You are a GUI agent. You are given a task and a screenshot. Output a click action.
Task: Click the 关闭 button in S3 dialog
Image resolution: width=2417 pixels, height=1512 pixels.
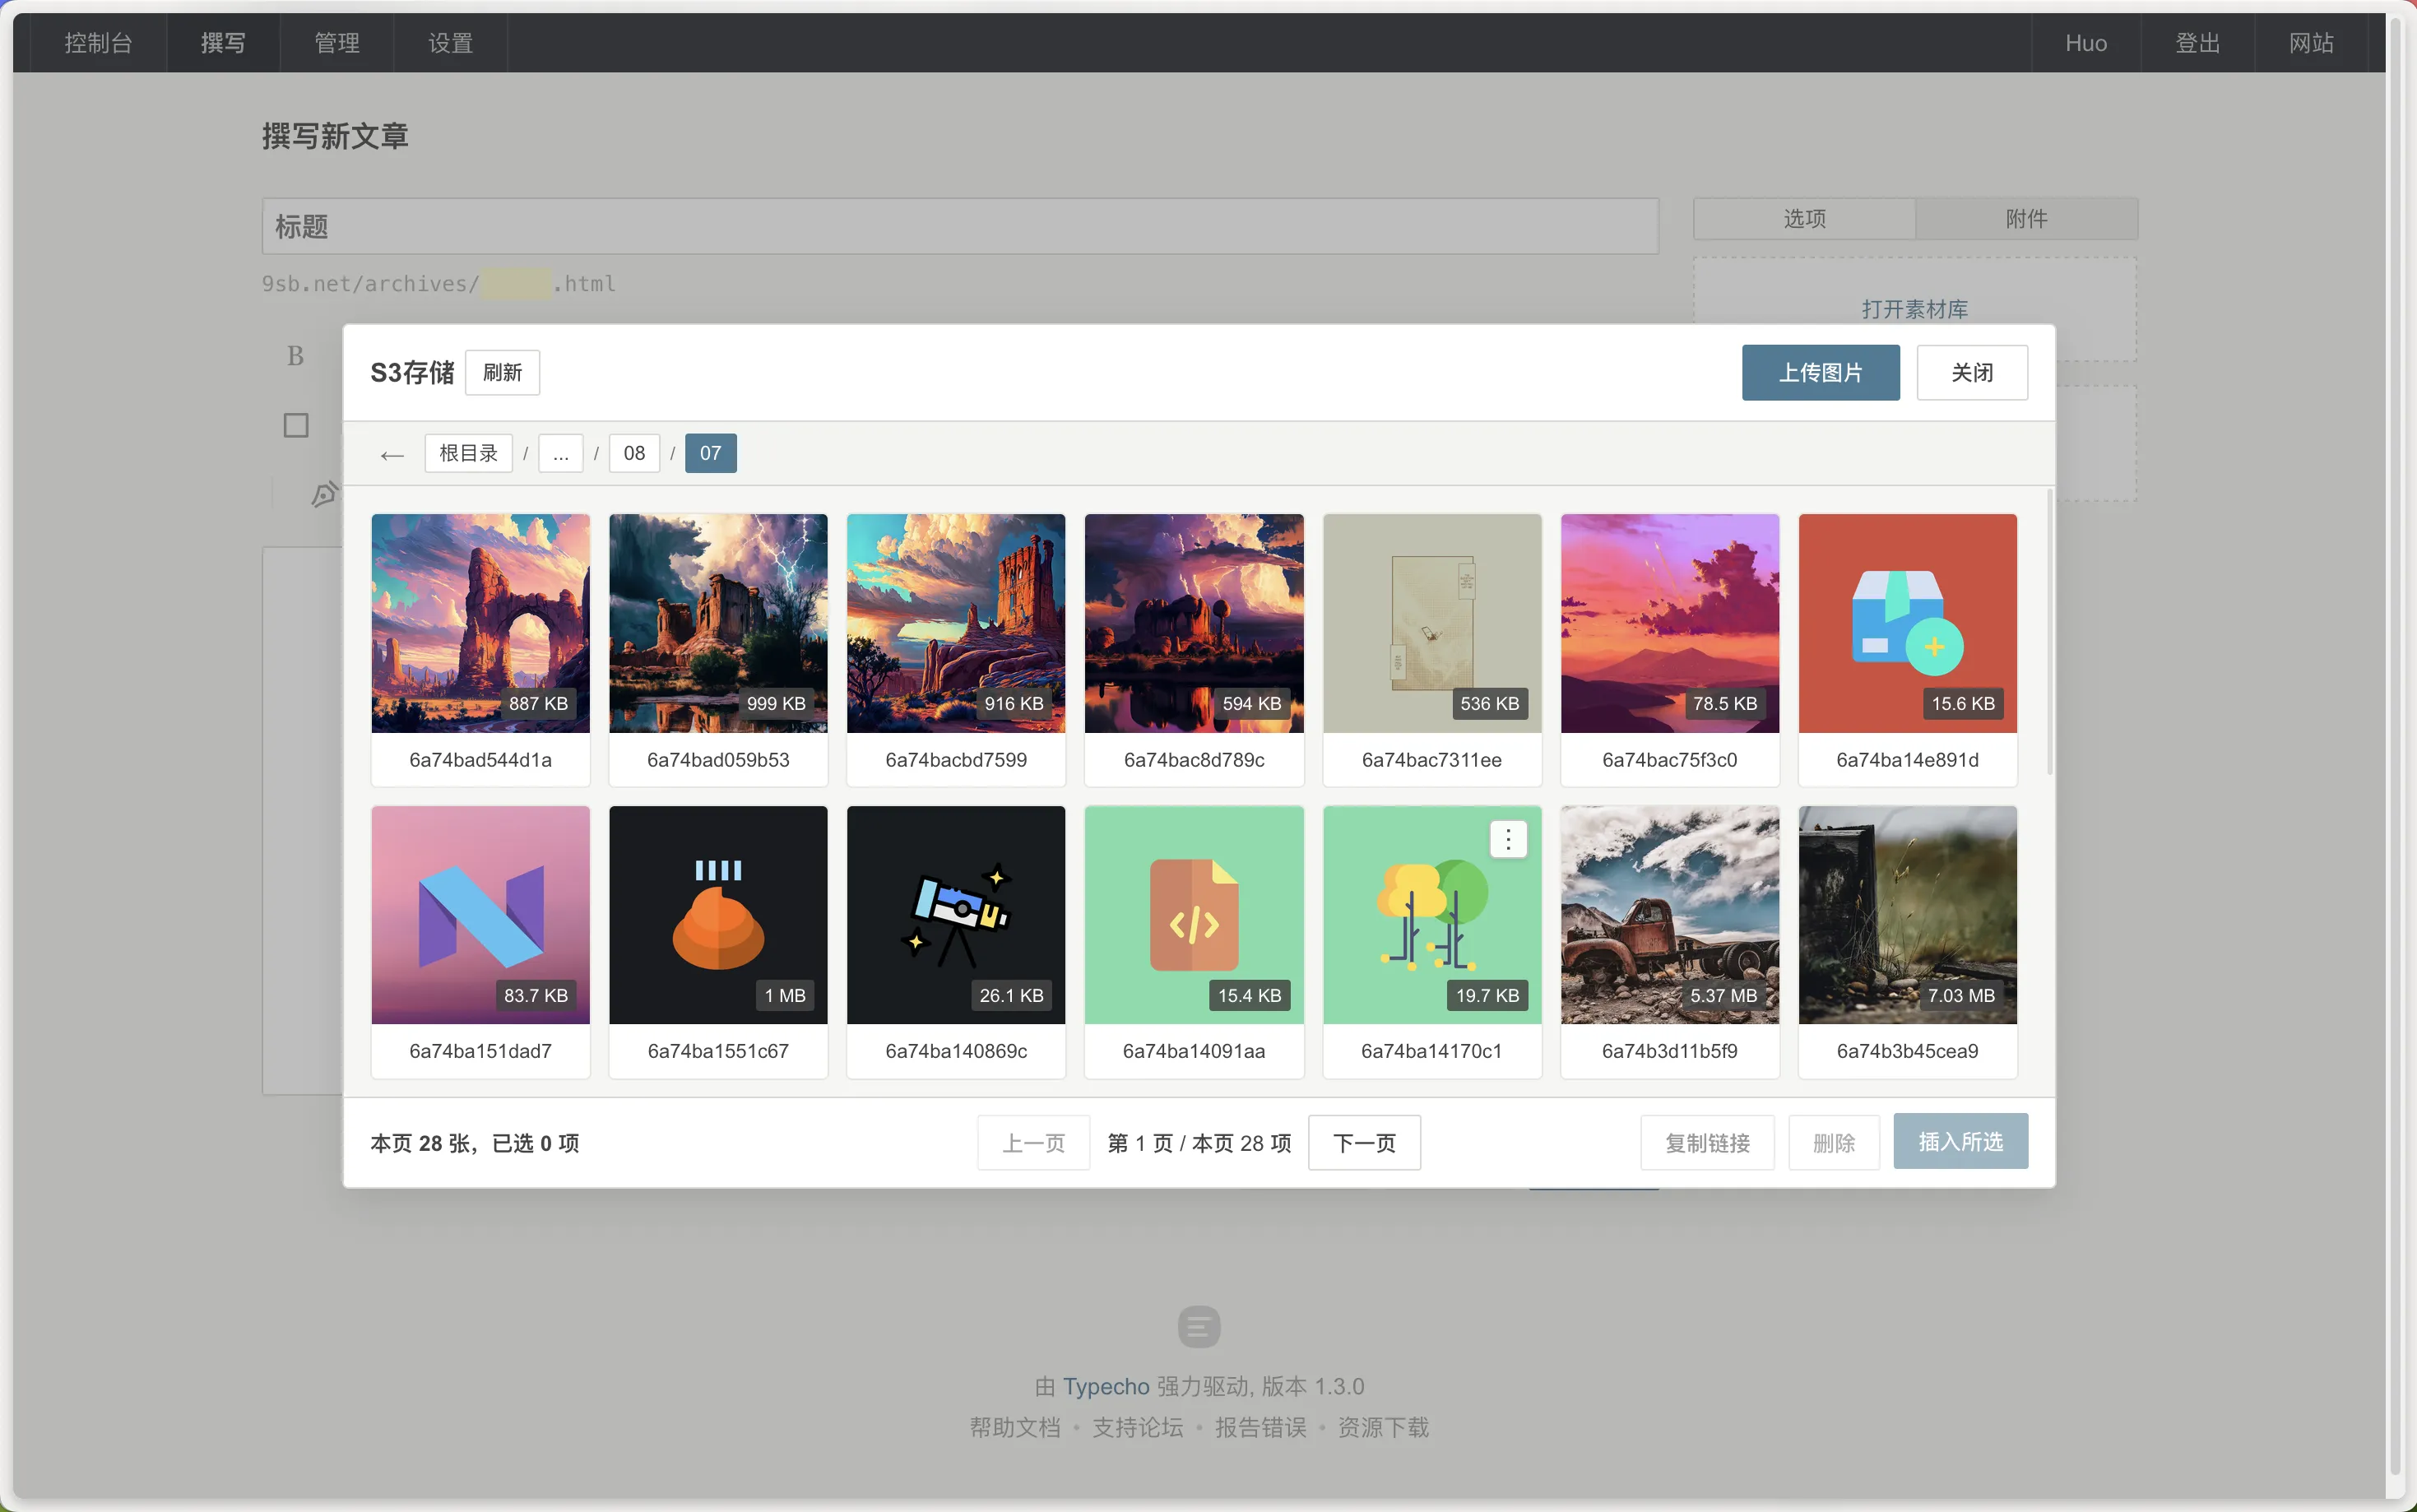(x=1971, y=372)
